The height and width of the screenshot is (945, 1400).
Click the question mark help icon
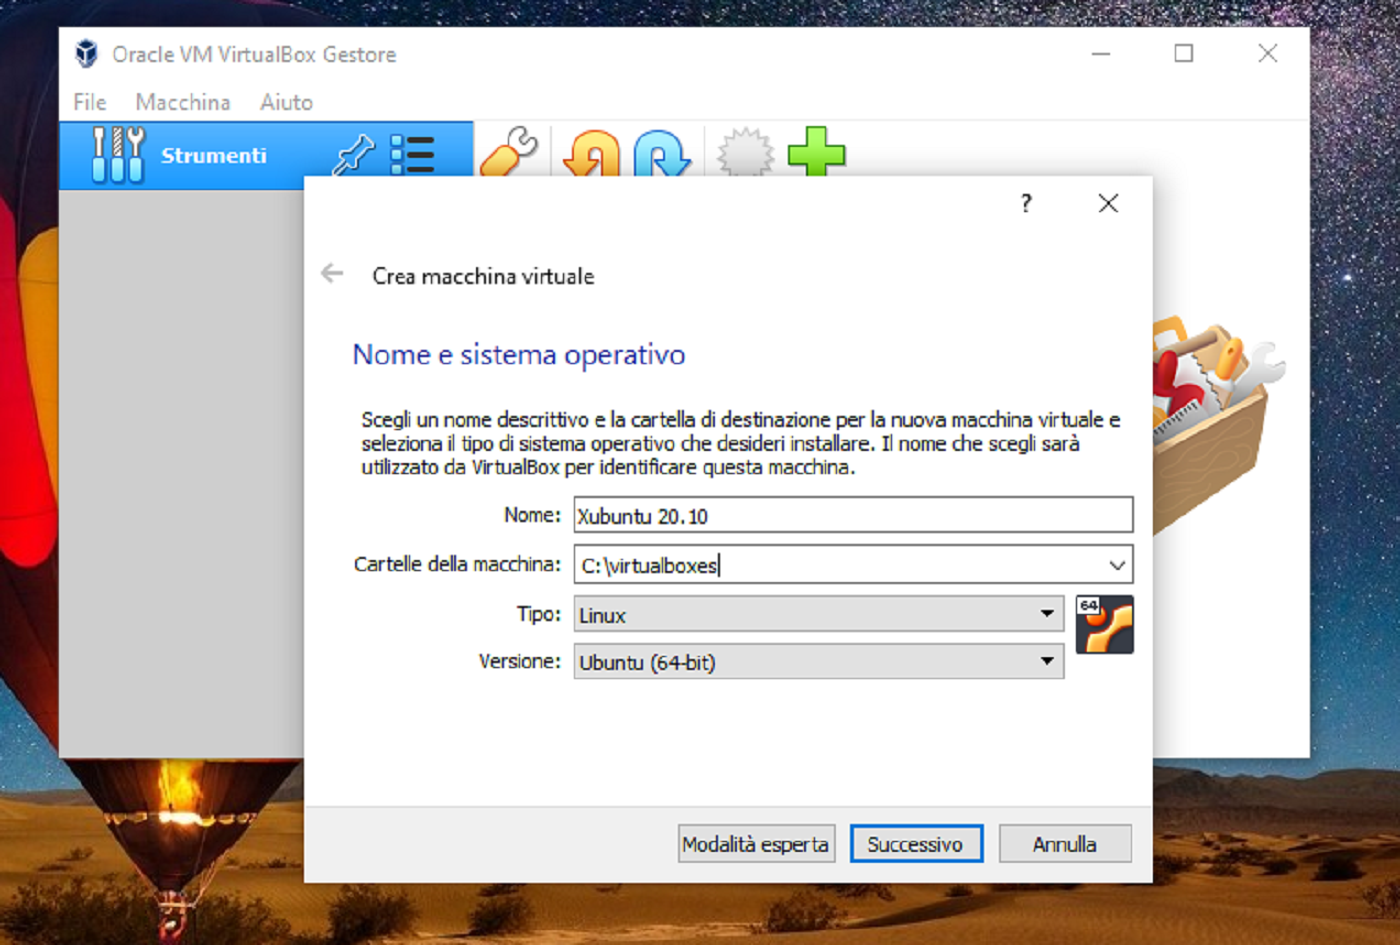pos(1026,204)
